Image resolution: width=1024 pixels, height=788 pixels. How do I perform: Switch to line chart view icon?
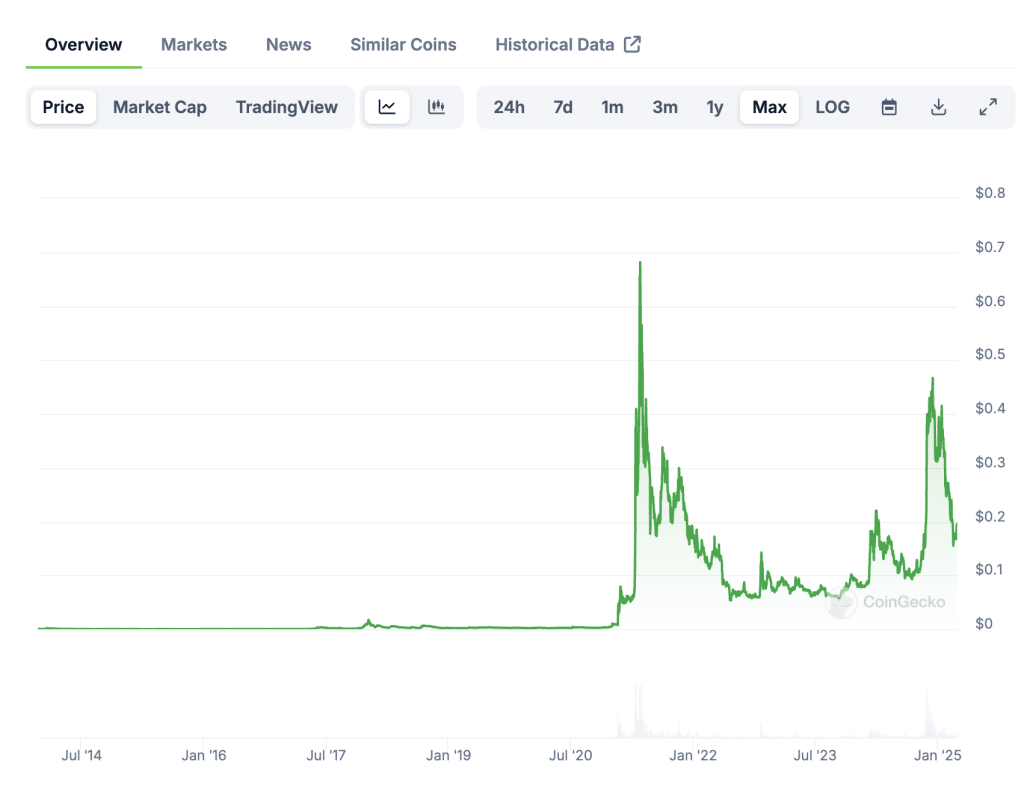tap(387, 107)
